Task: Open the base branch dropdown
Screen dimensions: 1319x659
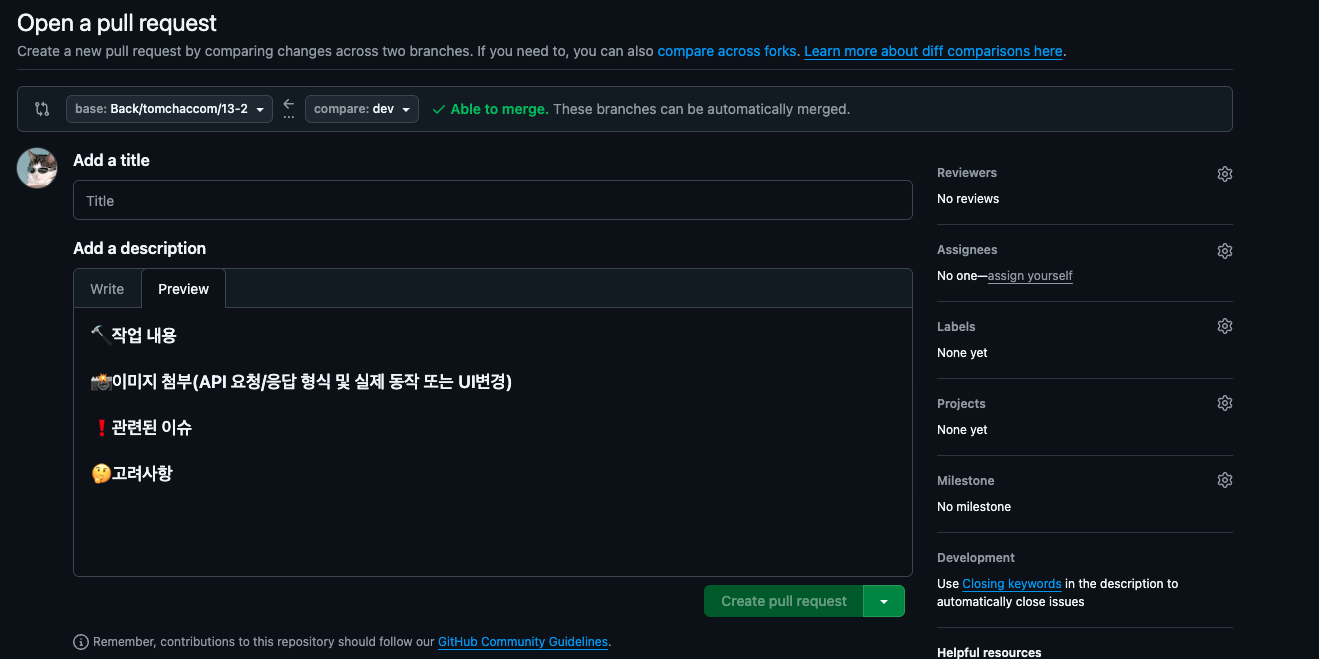Action: 169,109
